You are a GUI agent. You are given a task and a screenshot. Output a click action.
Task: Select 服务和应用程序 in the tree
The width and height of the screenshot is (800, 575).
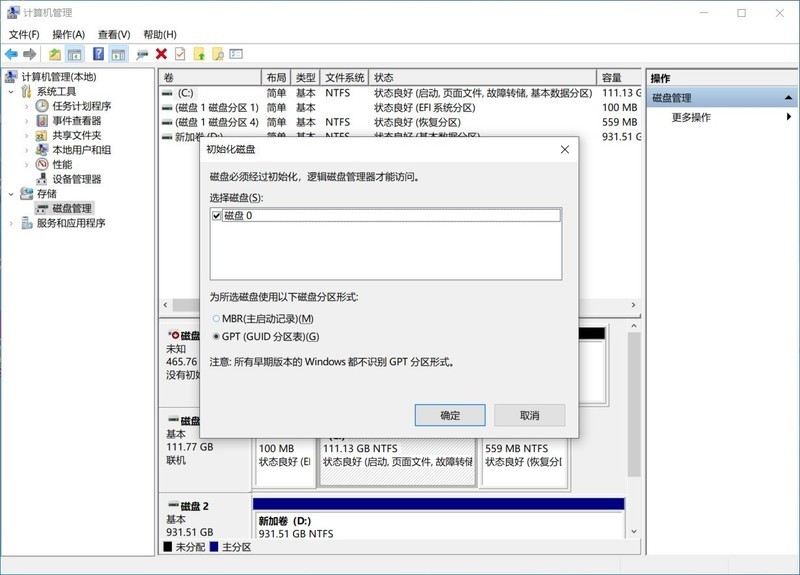pos(71,223)
